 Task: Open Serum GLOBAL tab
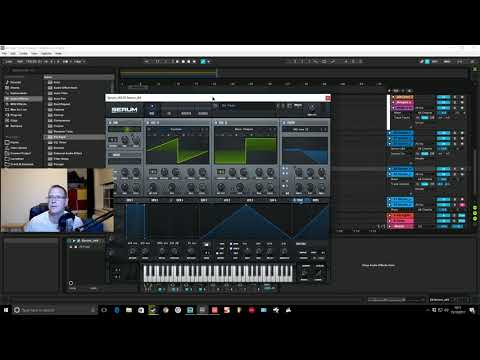coord(203,114)
